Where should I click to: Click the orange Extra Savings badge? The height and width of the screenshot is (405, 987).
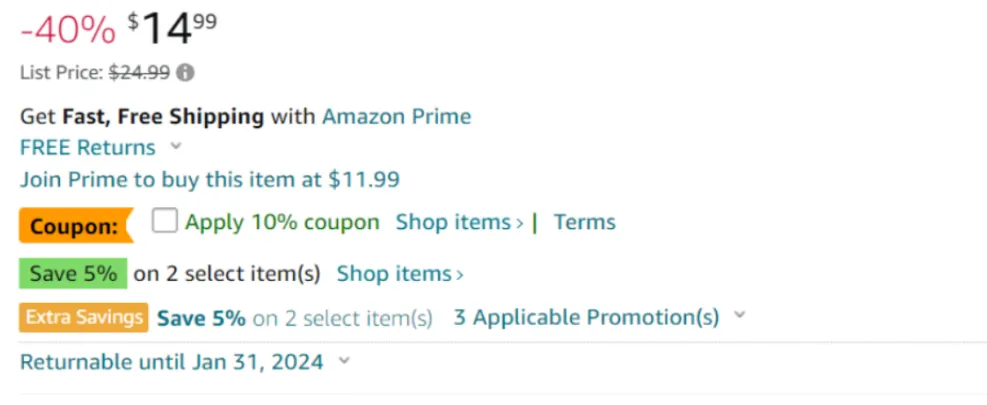tap(84, 318)
